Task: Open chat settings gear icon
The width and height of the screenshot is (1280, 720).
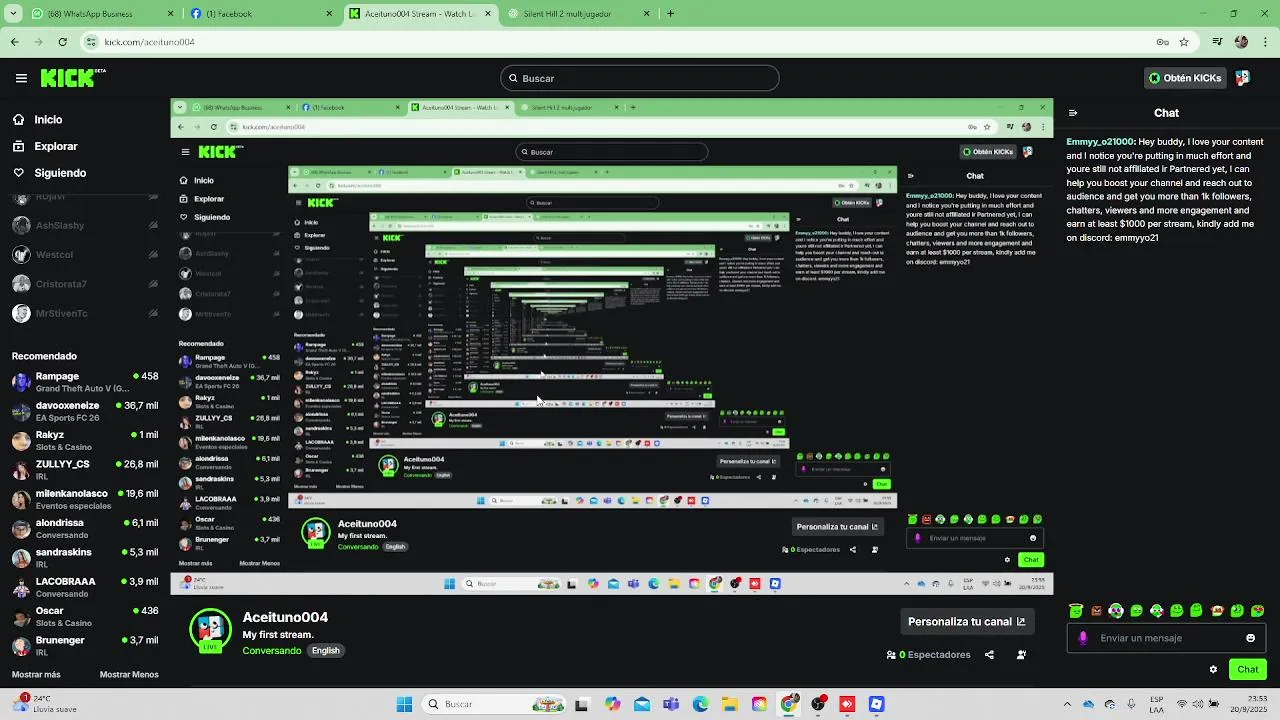Action: pyautogui.click(x=1213, y=670)
